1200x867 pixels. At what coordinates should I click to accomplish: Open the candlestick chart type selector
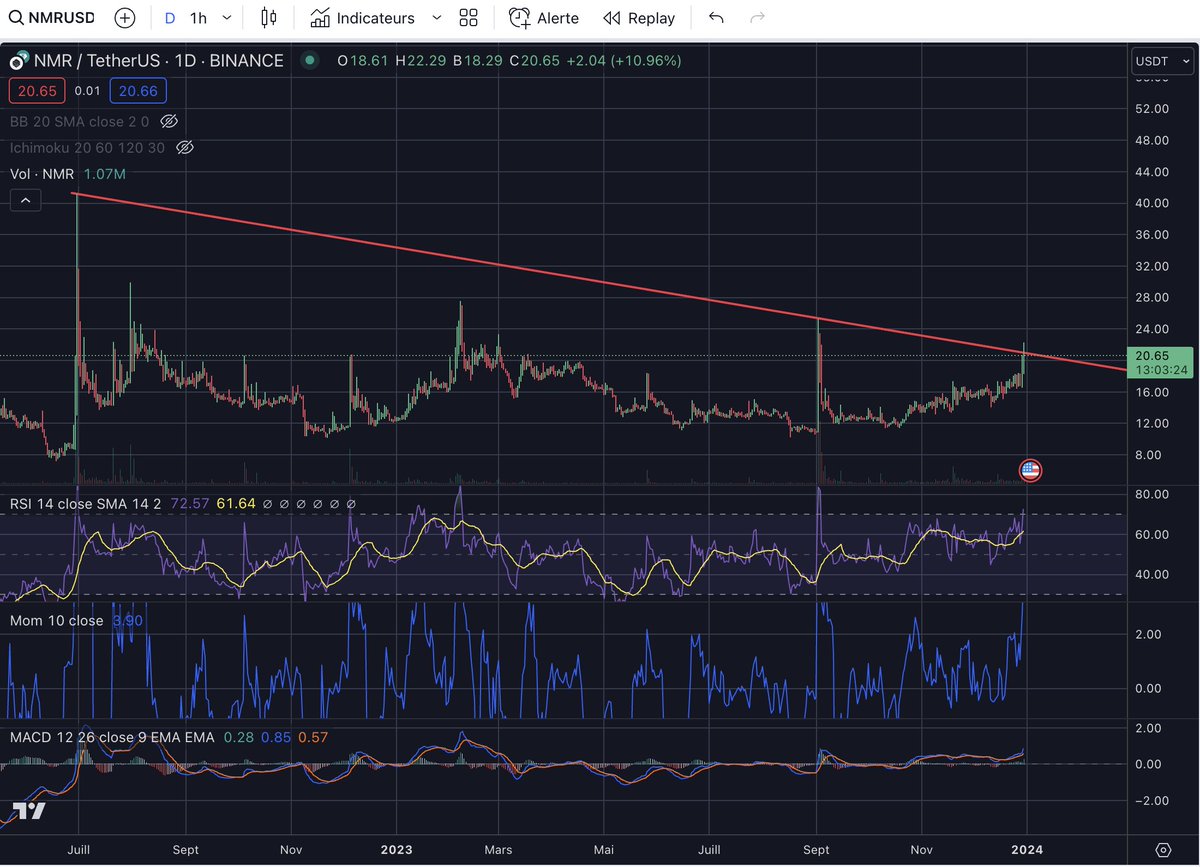[x=268, y=18]
